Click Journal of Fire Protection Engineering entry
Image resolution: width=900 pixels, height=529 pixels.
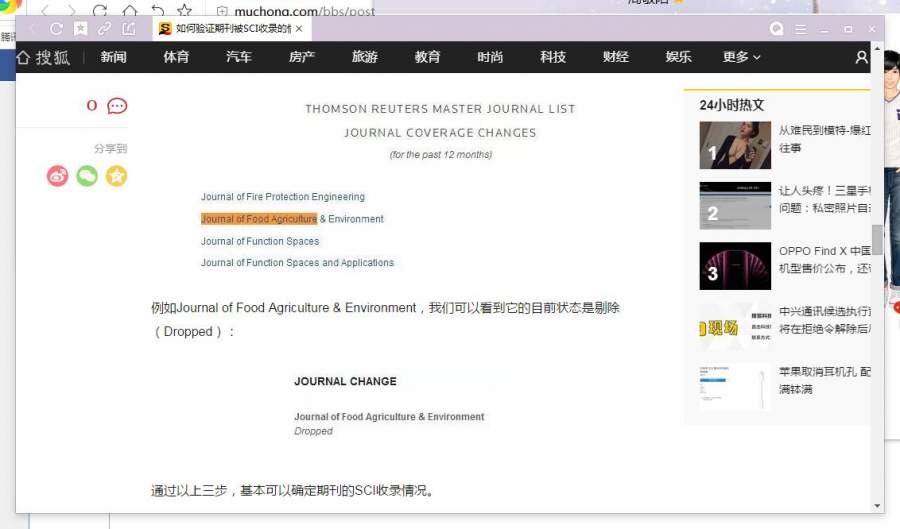pyautogui.click(x=282, y=197)
